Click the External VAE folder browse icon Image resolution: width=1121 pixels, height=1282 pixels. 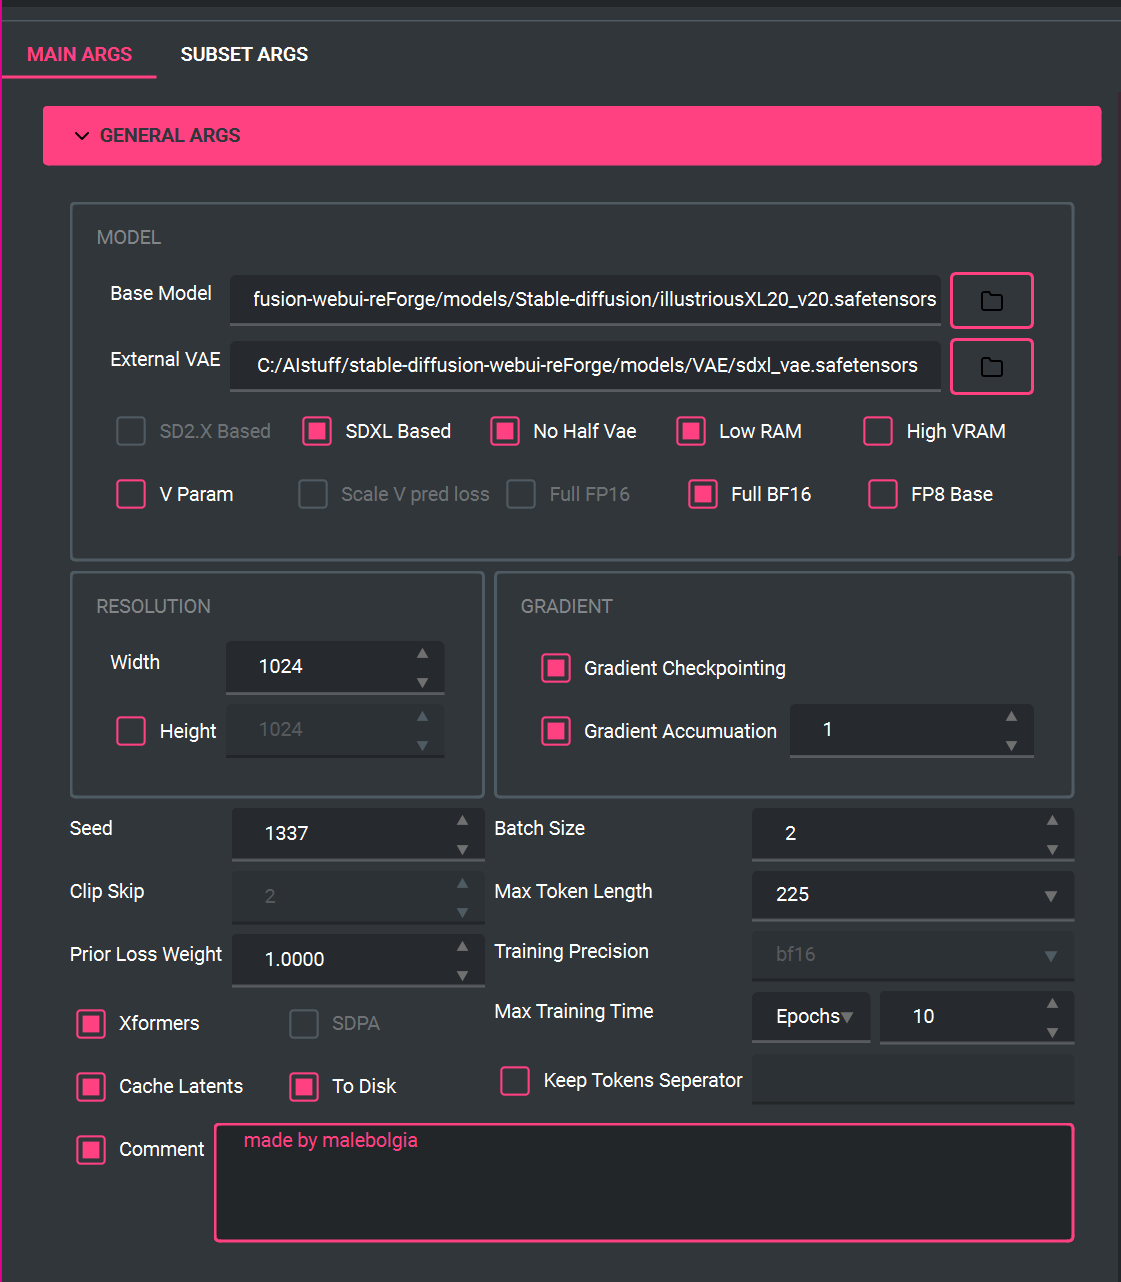coord(991,367)
